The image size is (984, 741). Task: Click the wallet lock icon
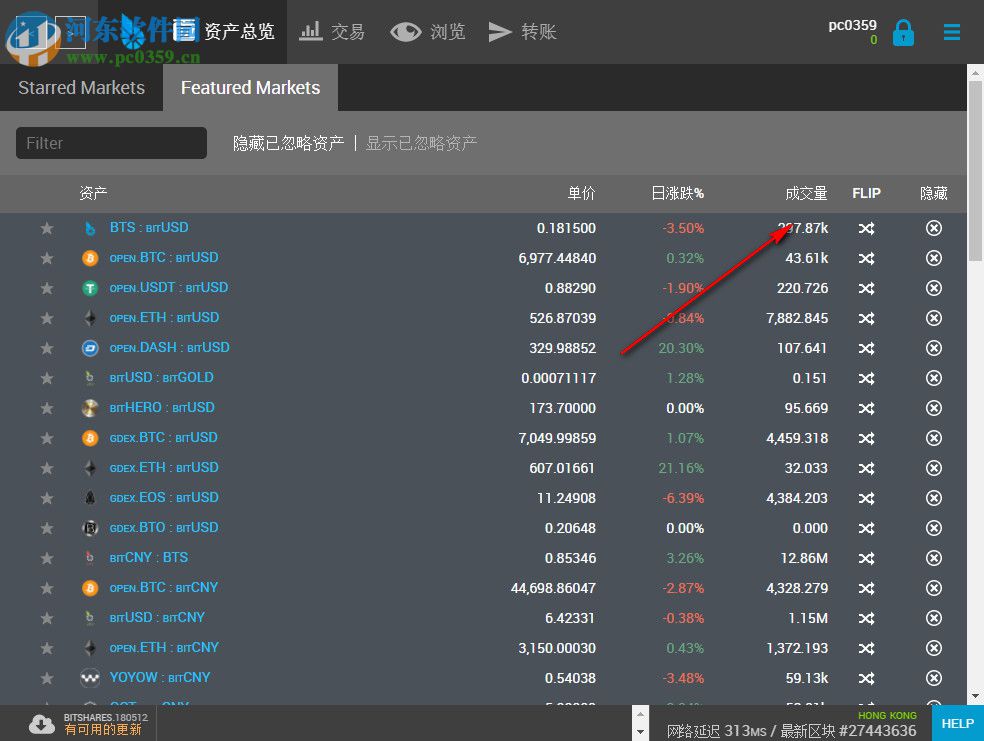[x=903, y=31]
